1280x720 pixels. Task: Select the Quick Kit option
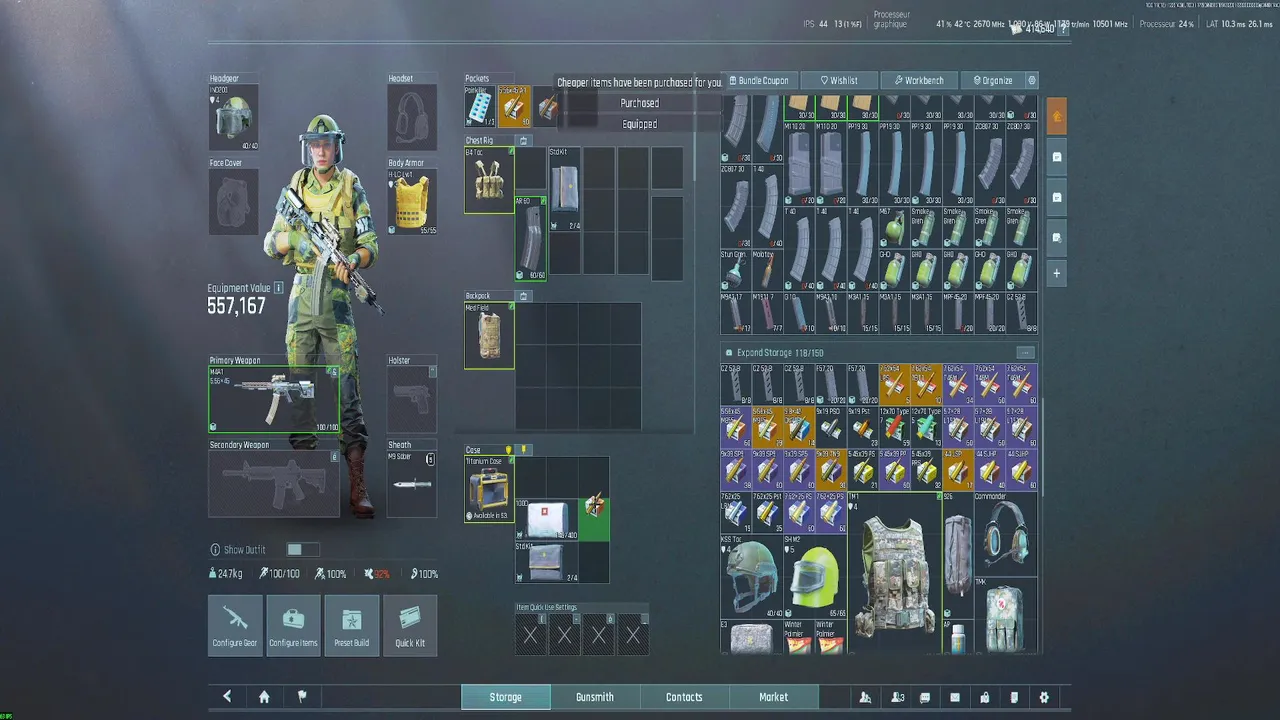tap(410, 625)
